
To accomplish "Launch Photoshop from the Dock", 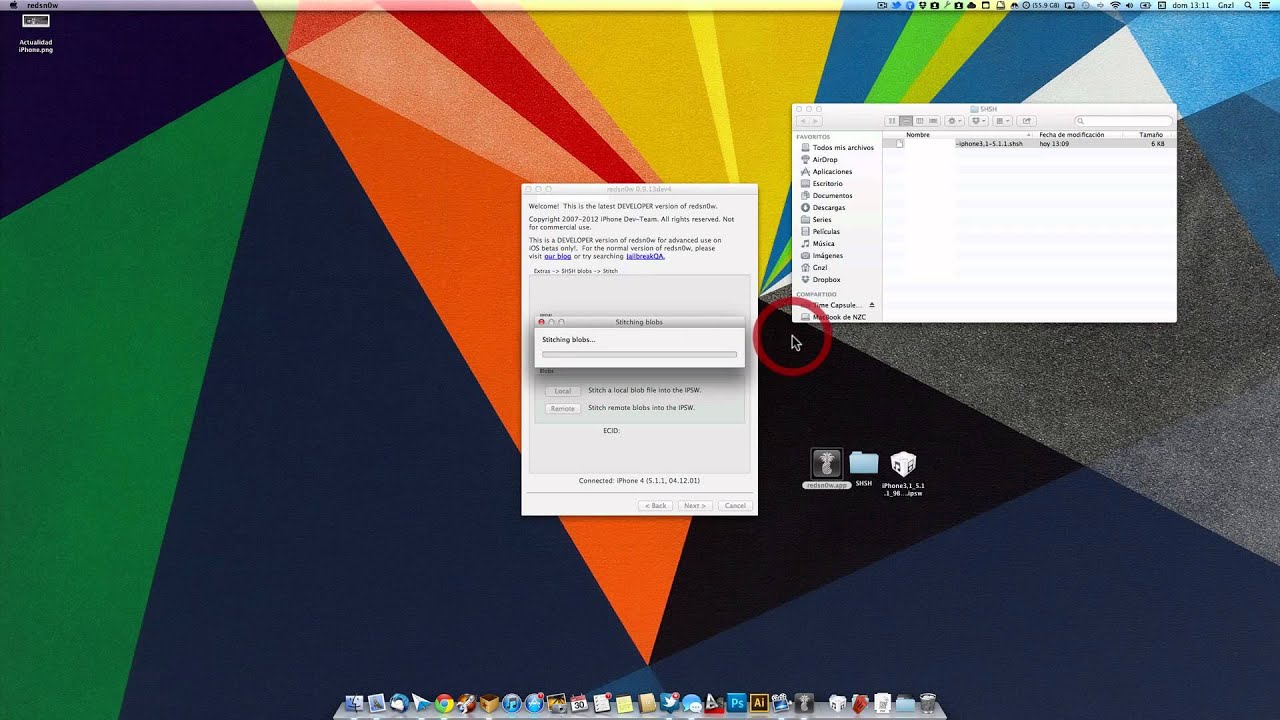I will [736, 703].
